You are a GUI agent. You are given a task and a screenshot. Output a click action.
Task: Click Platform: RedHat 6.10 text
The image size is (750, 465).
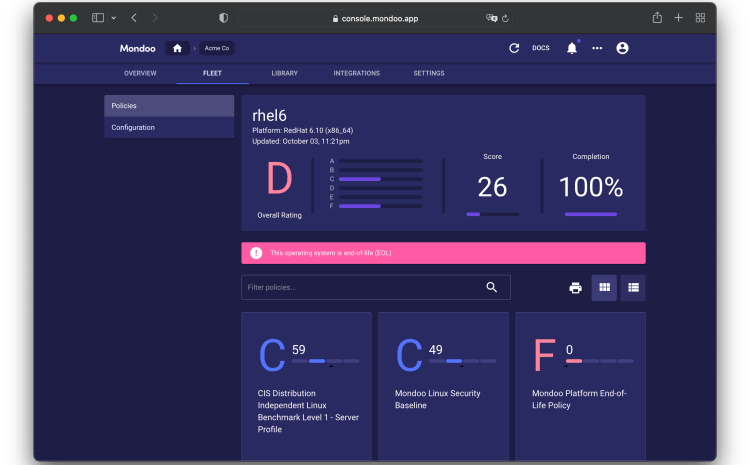pyautogui.click(x=303, y=131)
